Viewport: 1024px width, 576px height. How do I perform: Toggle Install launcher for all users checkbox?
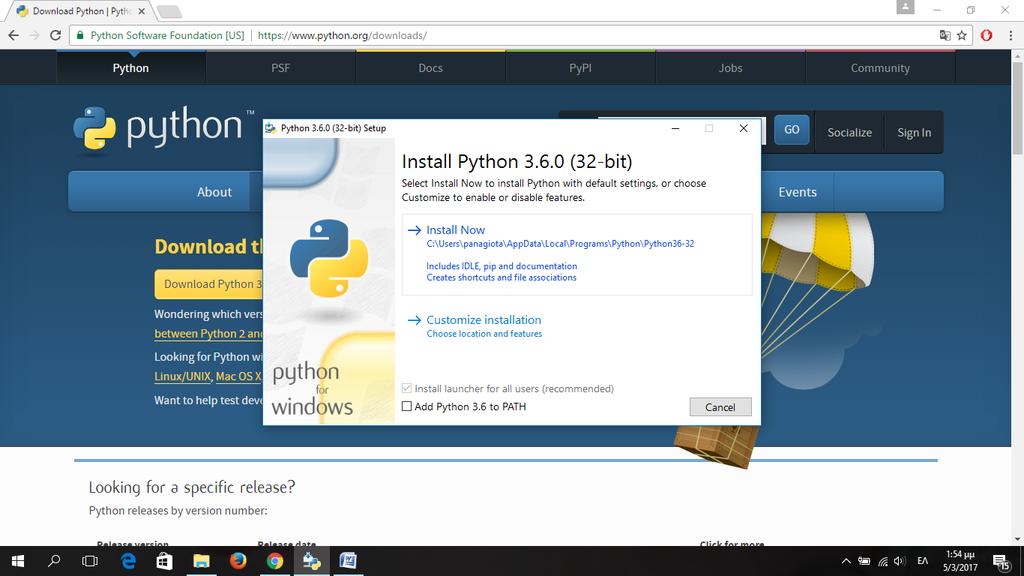pos(407,389)
